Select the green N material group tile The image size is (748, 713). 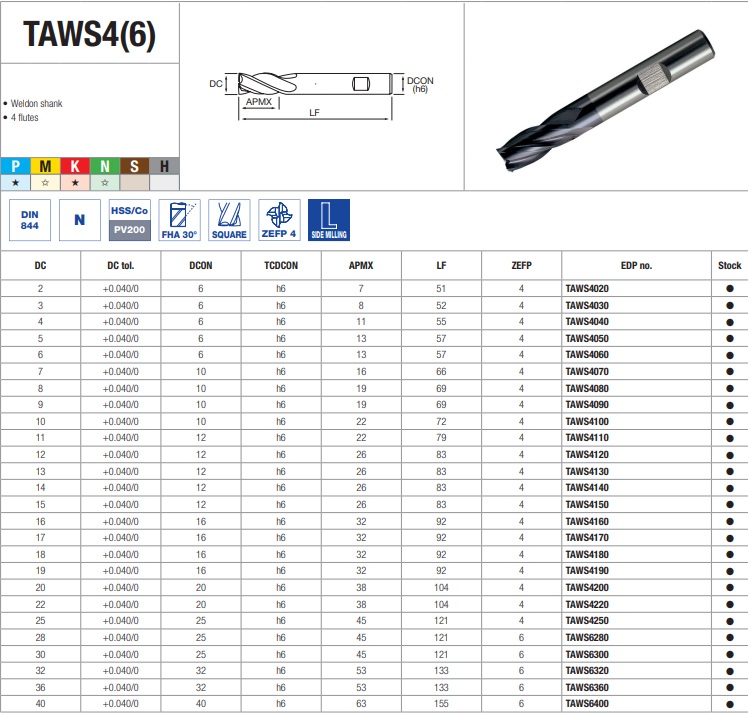pos(105,166)
